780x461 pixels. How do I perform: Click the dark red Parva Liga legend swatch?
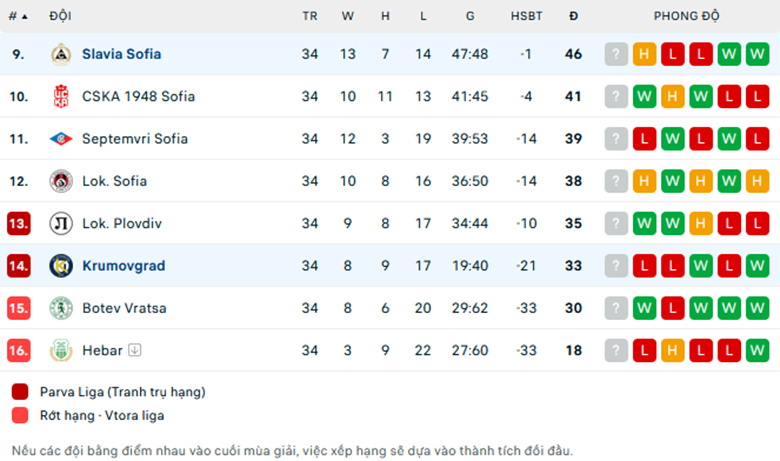(x=20, y=392)
